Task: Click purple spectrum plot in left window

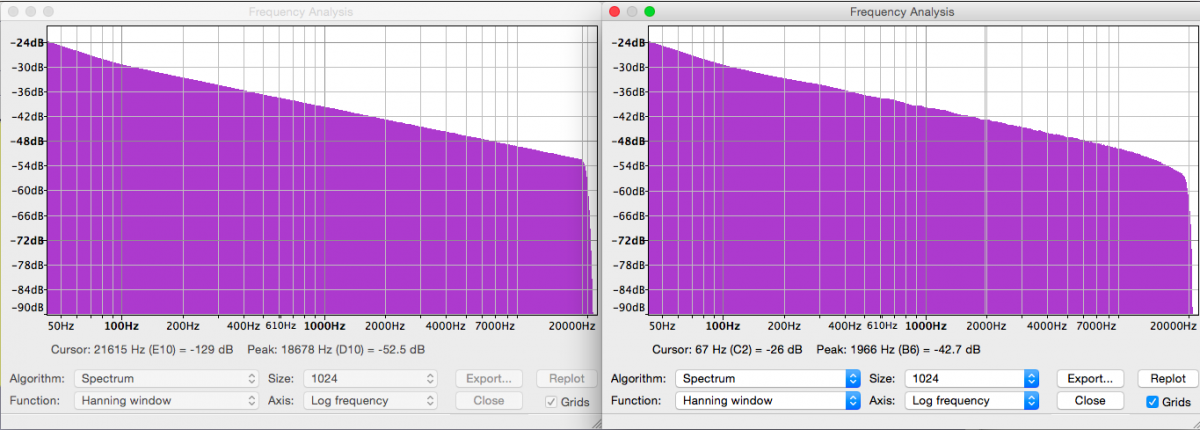Action: [321, 170]
